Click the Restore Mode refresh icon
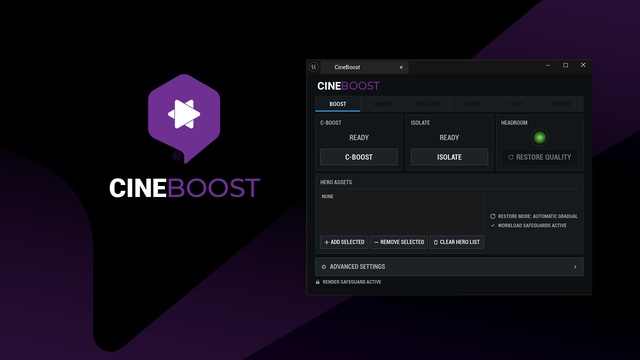 tap(493, 216)
